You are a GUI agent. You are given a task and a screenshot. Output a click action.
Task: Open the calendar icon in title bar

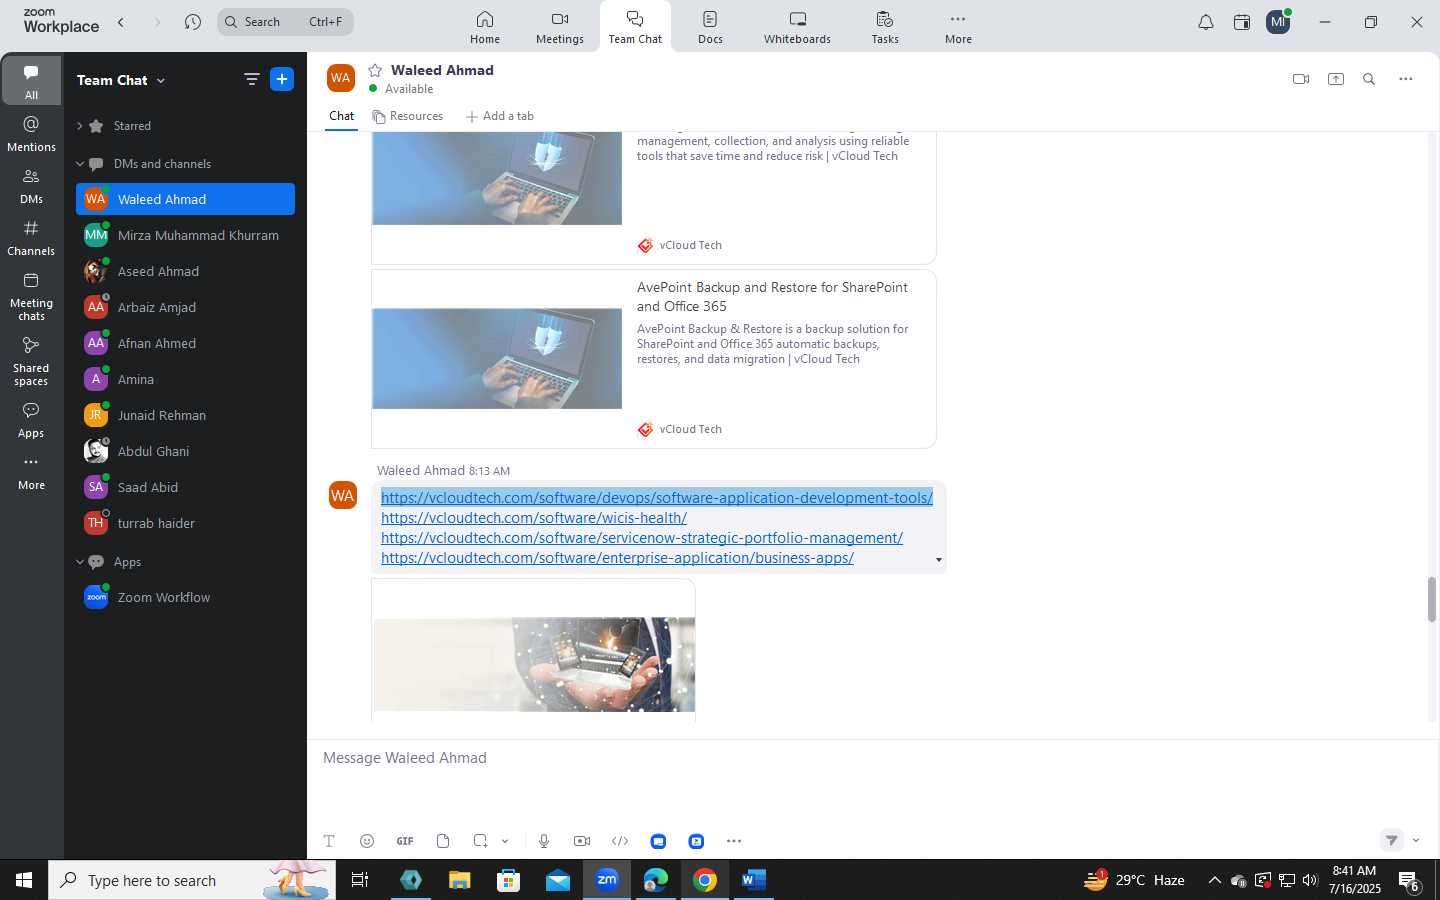click(1242, 22)
